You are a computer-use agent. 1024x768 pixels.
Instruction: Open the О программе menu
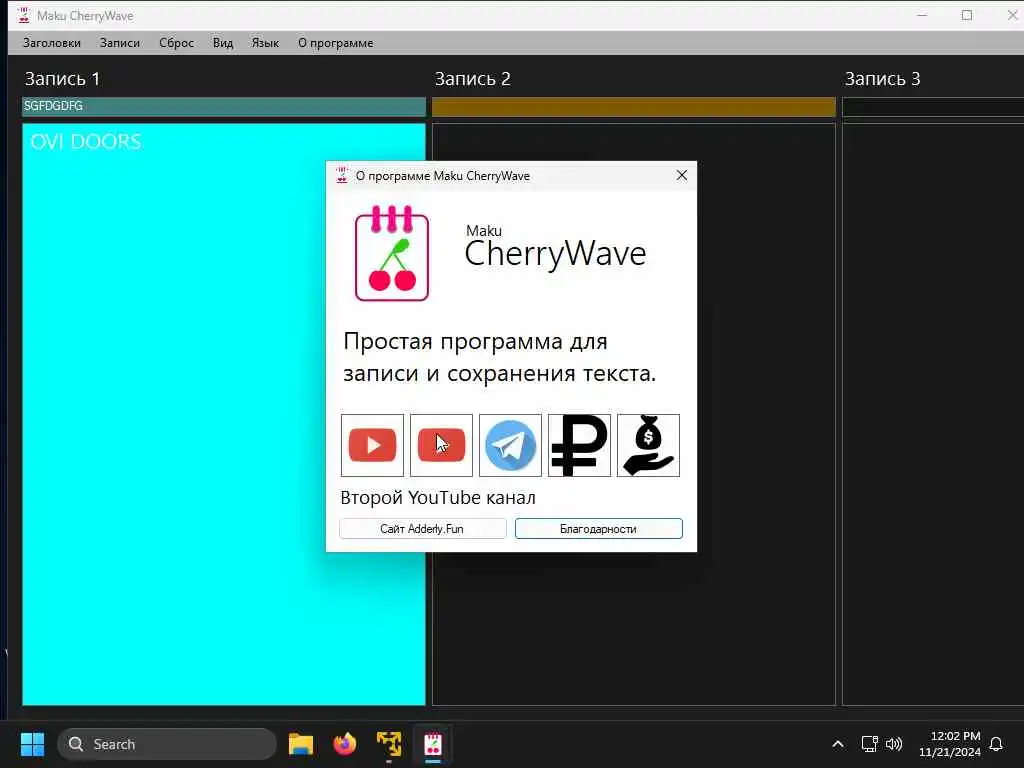point(336,43)
